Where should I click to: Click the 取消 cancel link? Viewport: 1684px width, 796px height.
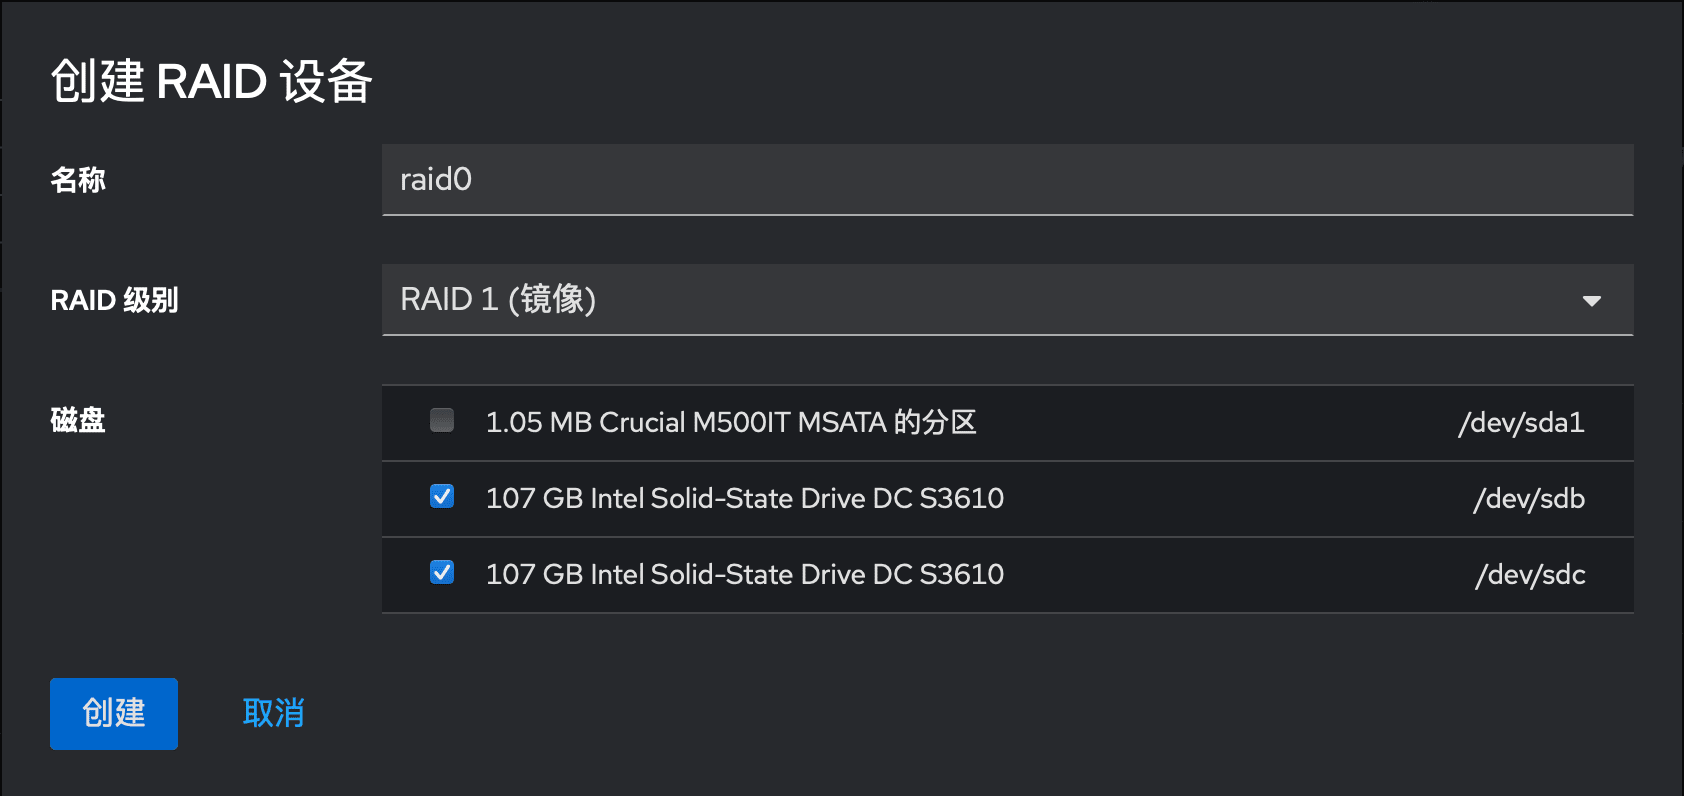pyautogui.click(x=273, y=714)
